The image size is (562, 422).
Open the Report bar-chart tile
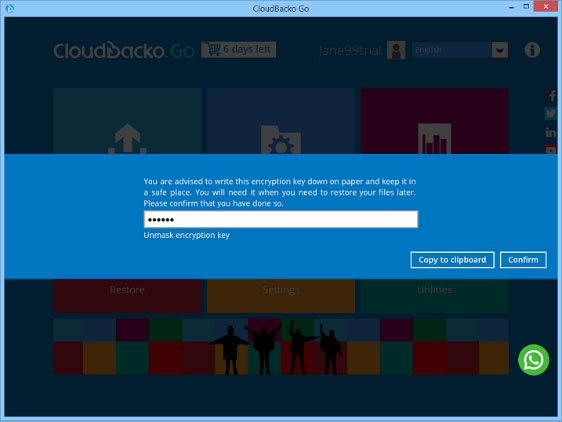click(434, 121)
